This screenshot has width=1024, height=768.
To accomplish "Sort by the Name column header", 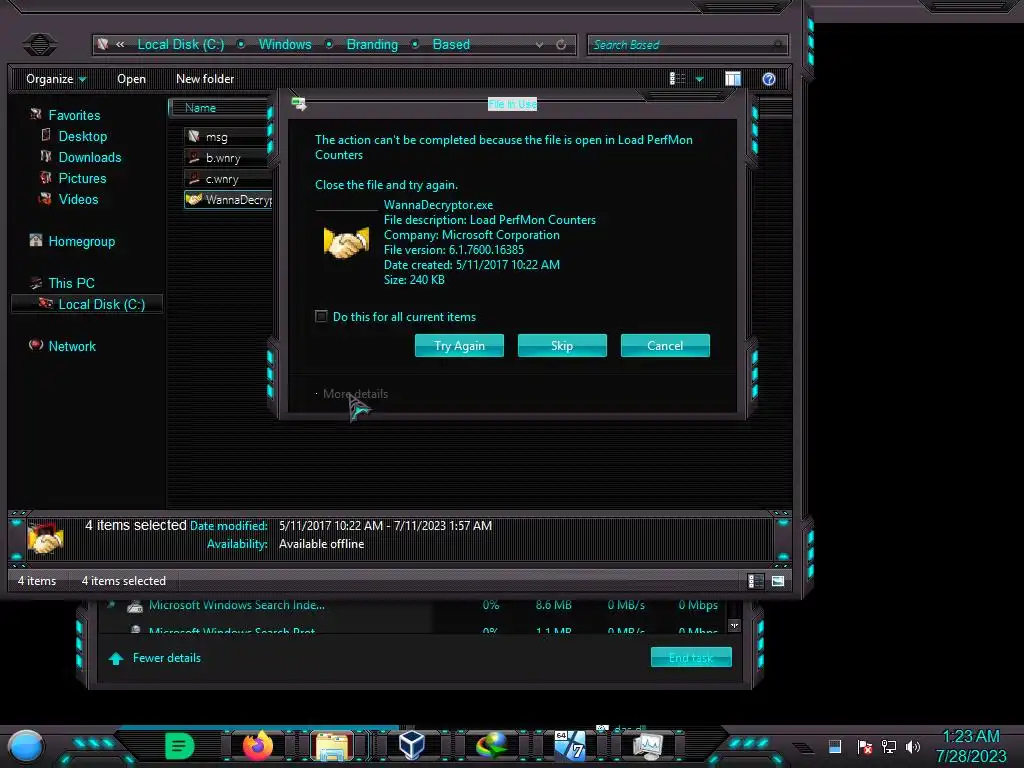I will (219, 108).
